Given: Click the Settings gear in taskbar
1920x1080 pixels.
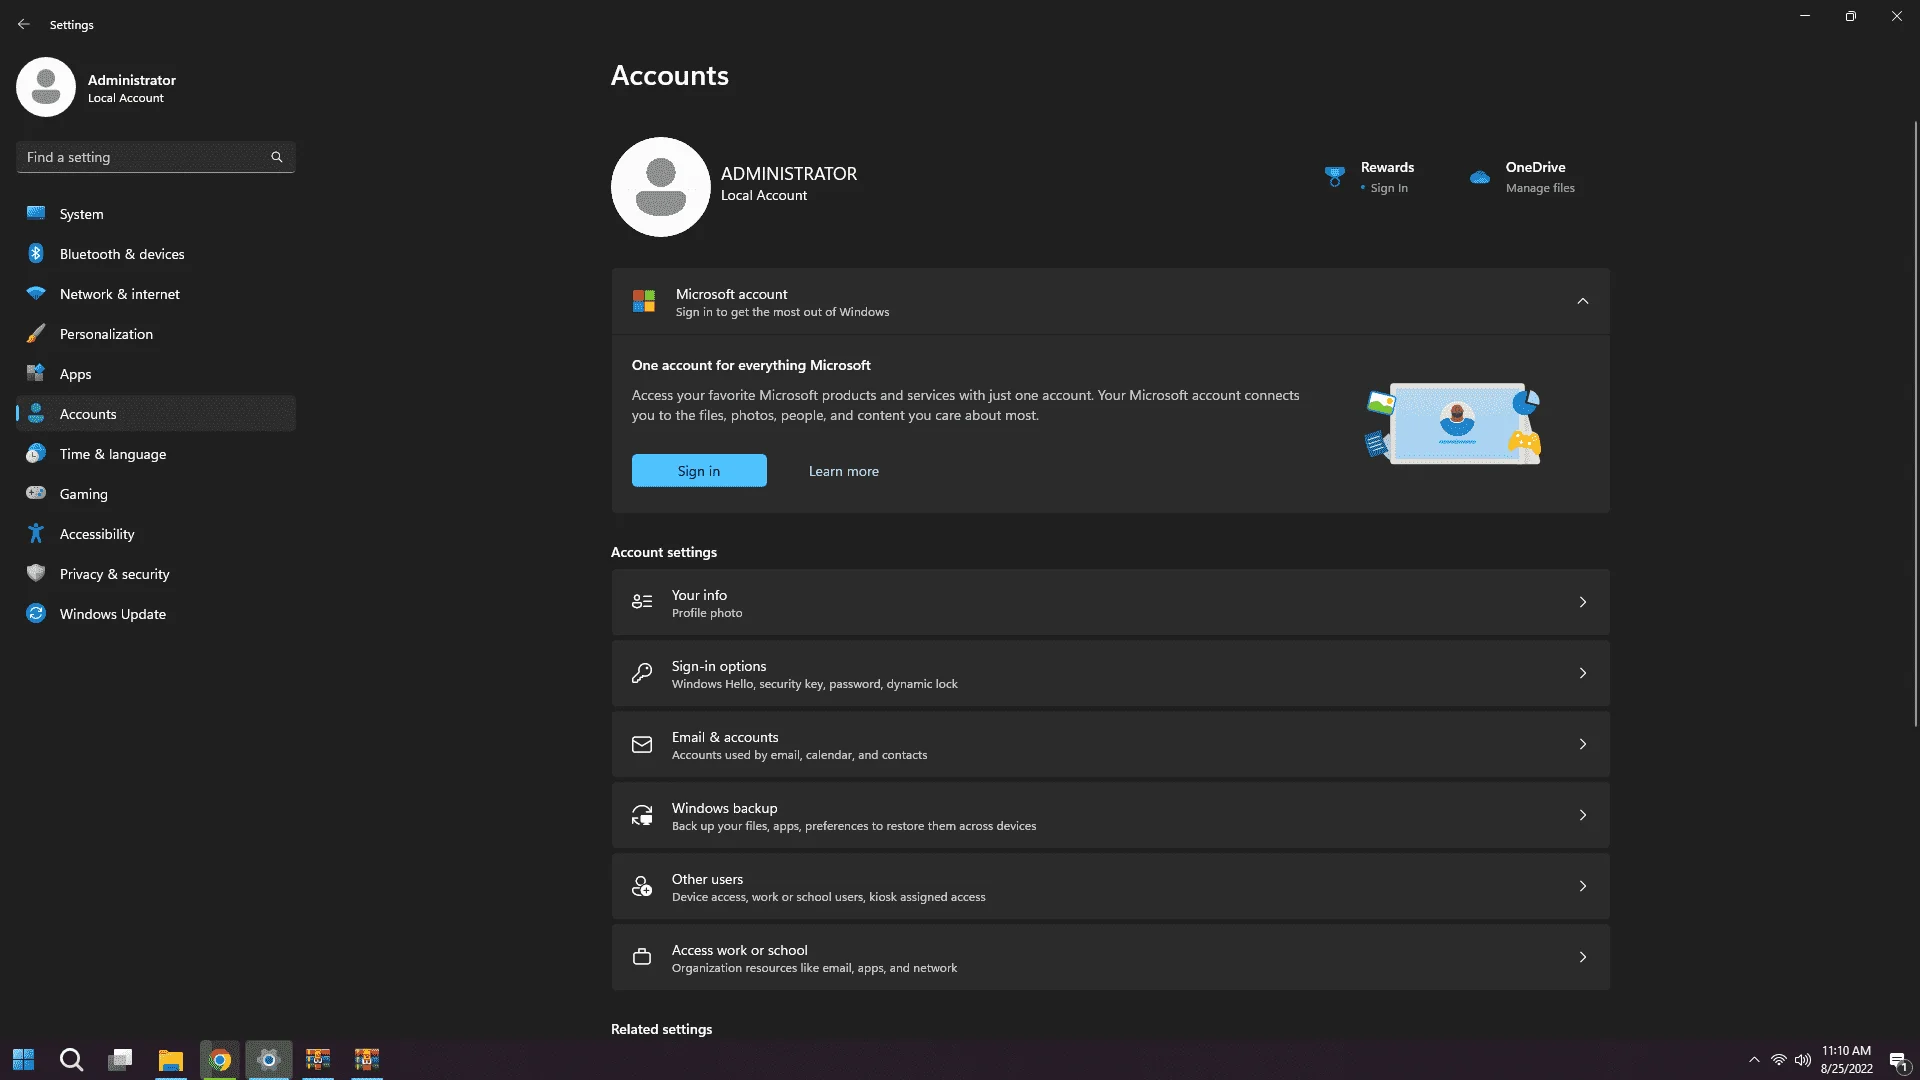Looking at the screenshot, I should 269,1060.
